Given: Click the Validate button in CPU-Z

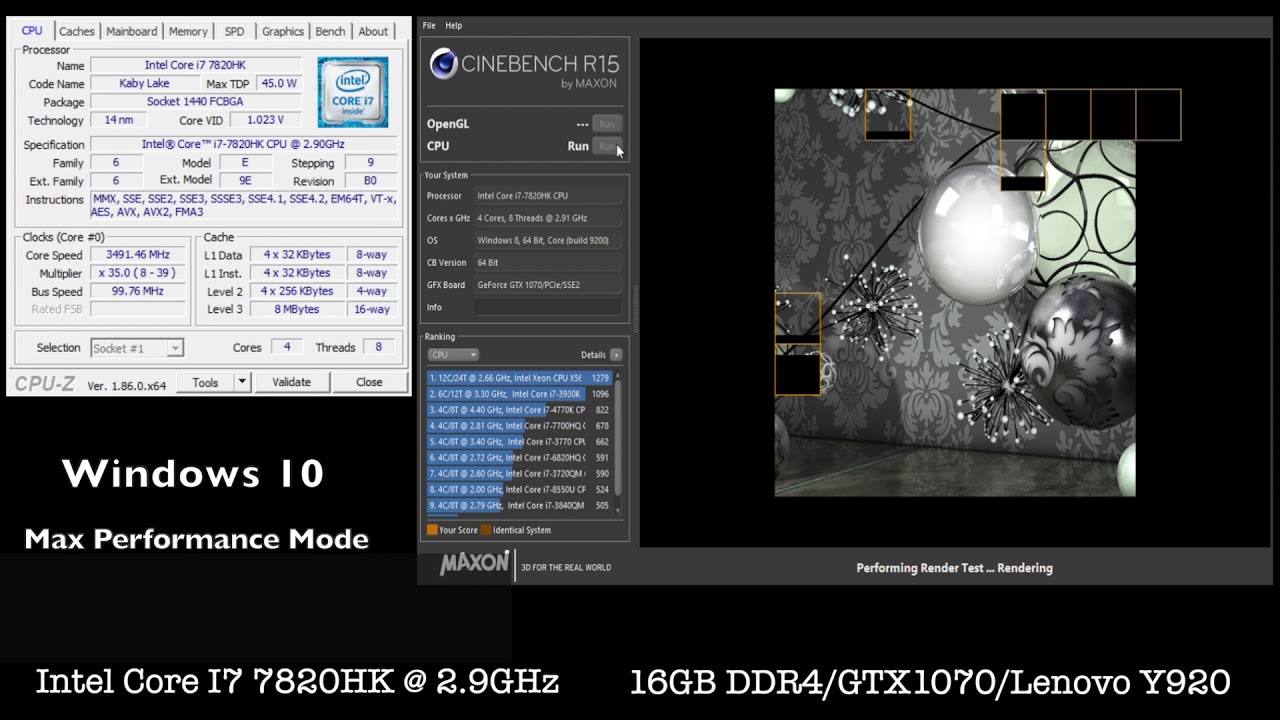Looking at the screenshot, I should click(x=291, y=382).
